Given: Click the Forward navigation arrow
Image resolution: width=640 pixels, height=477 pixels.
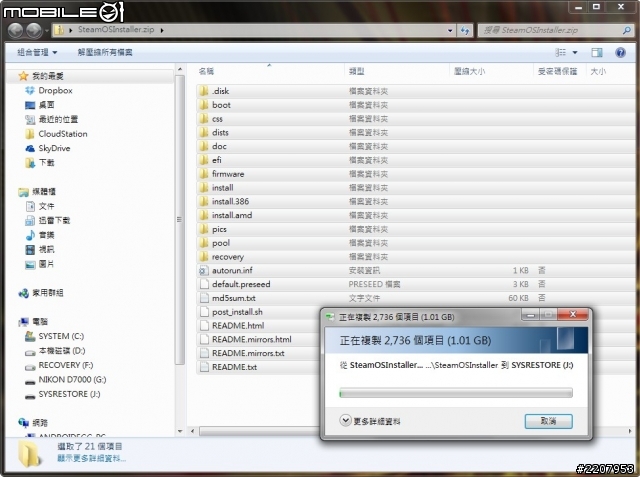Looking at the screenshot, I should (x=34, y=30).
